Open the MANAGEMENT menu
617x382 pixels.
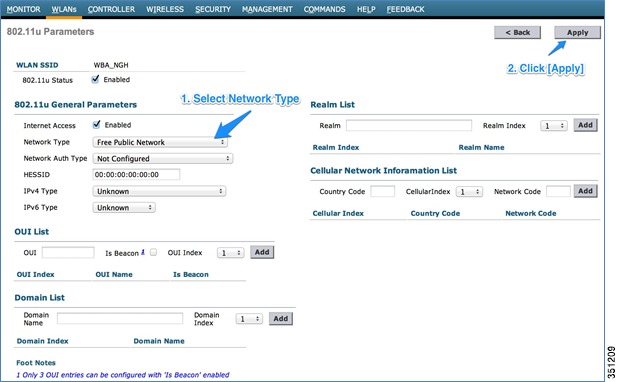pos(267,9)
